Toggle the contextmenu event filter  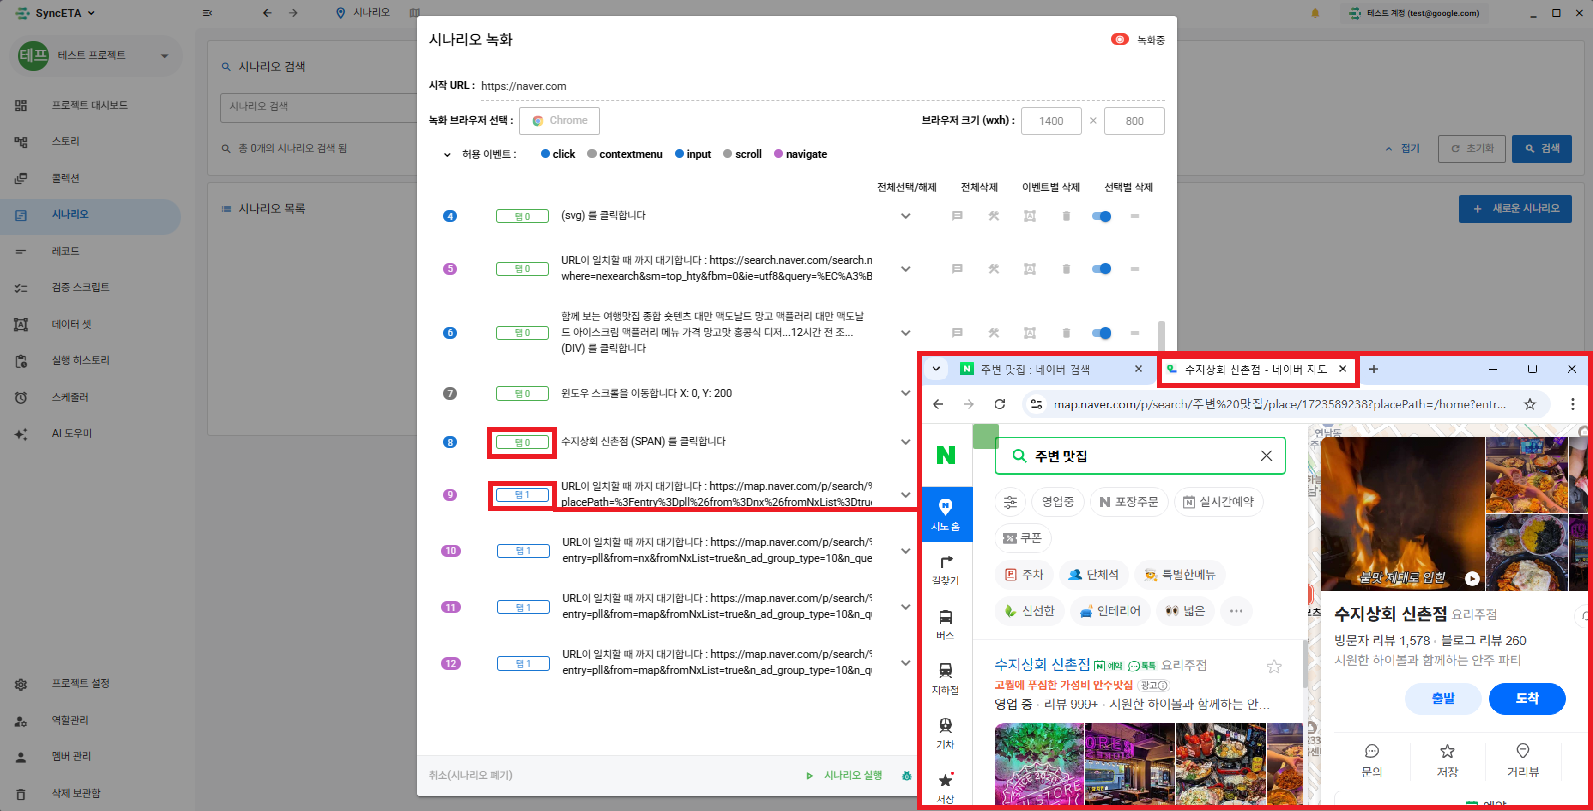[625, 154]
